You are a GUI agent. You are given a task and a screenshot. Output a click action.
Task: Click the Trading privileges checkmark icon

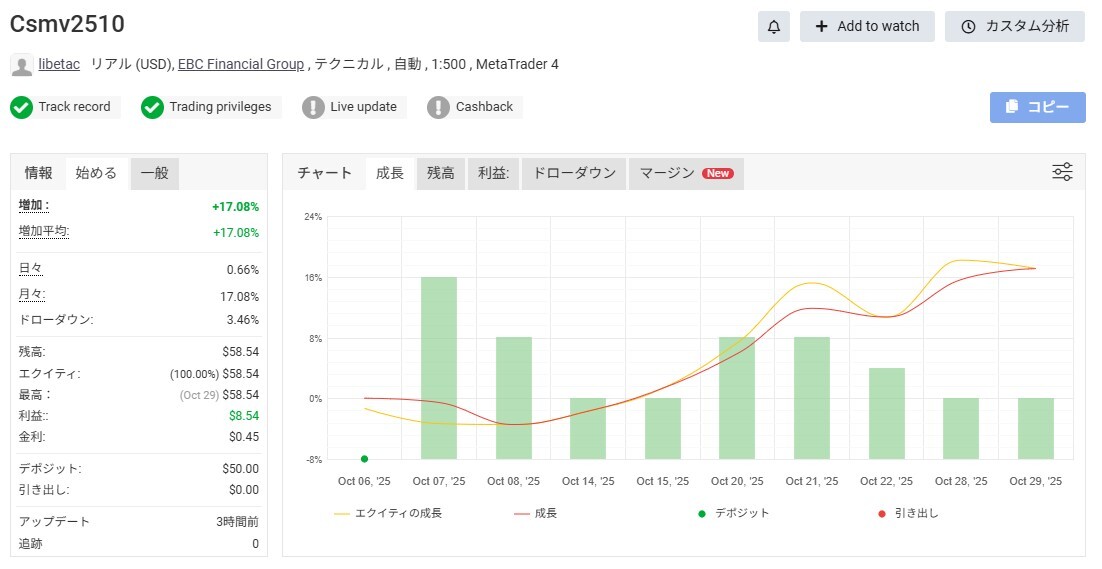pyautogui.click(x=152, y=107)
